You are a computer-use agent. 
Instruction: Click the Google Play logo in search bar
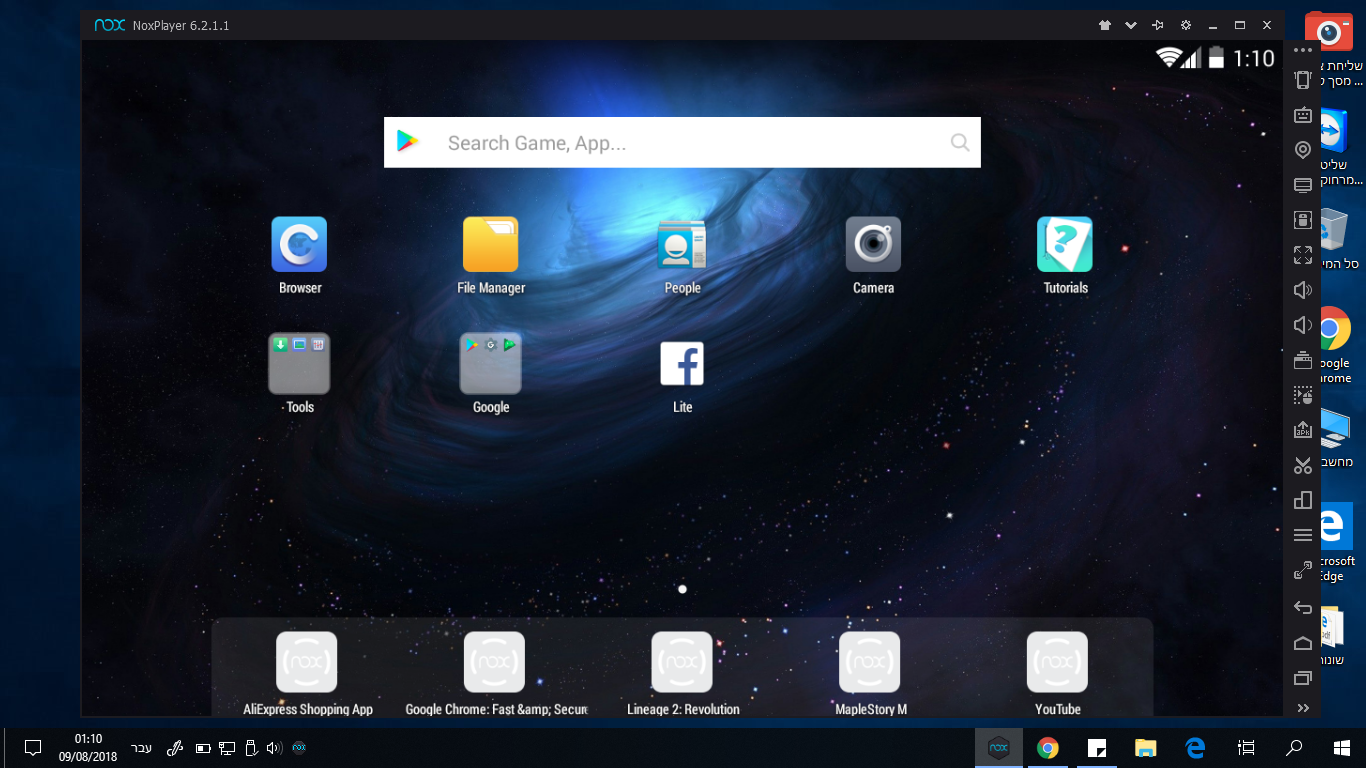click(407, 142)
